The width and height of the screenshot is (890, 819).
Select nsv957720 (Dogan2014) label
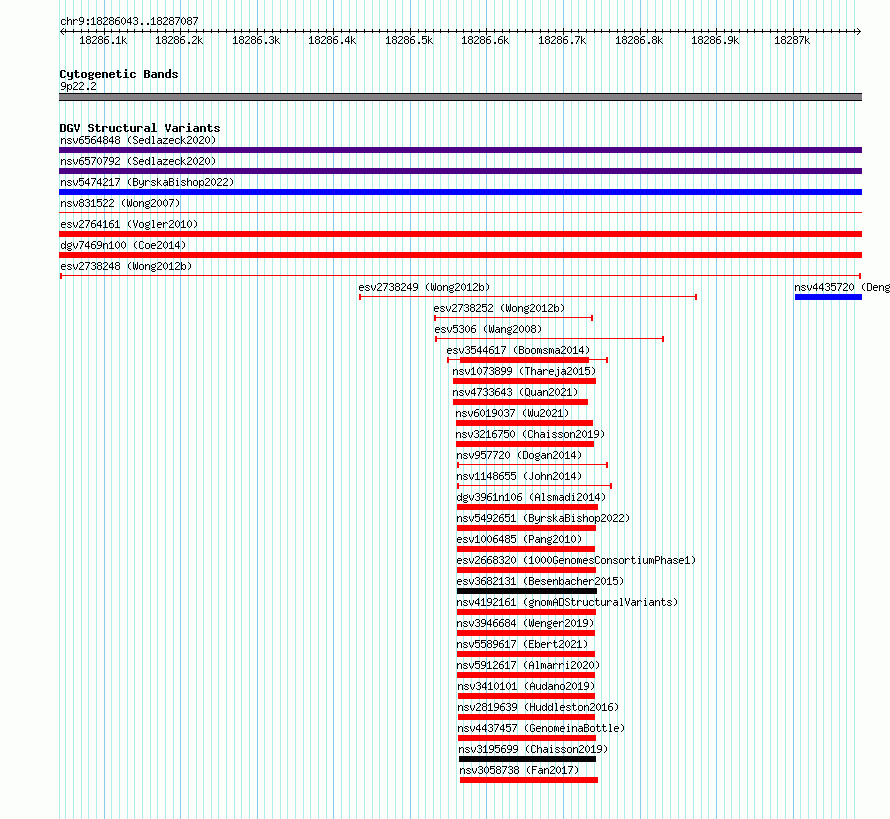tap(519, 455)
